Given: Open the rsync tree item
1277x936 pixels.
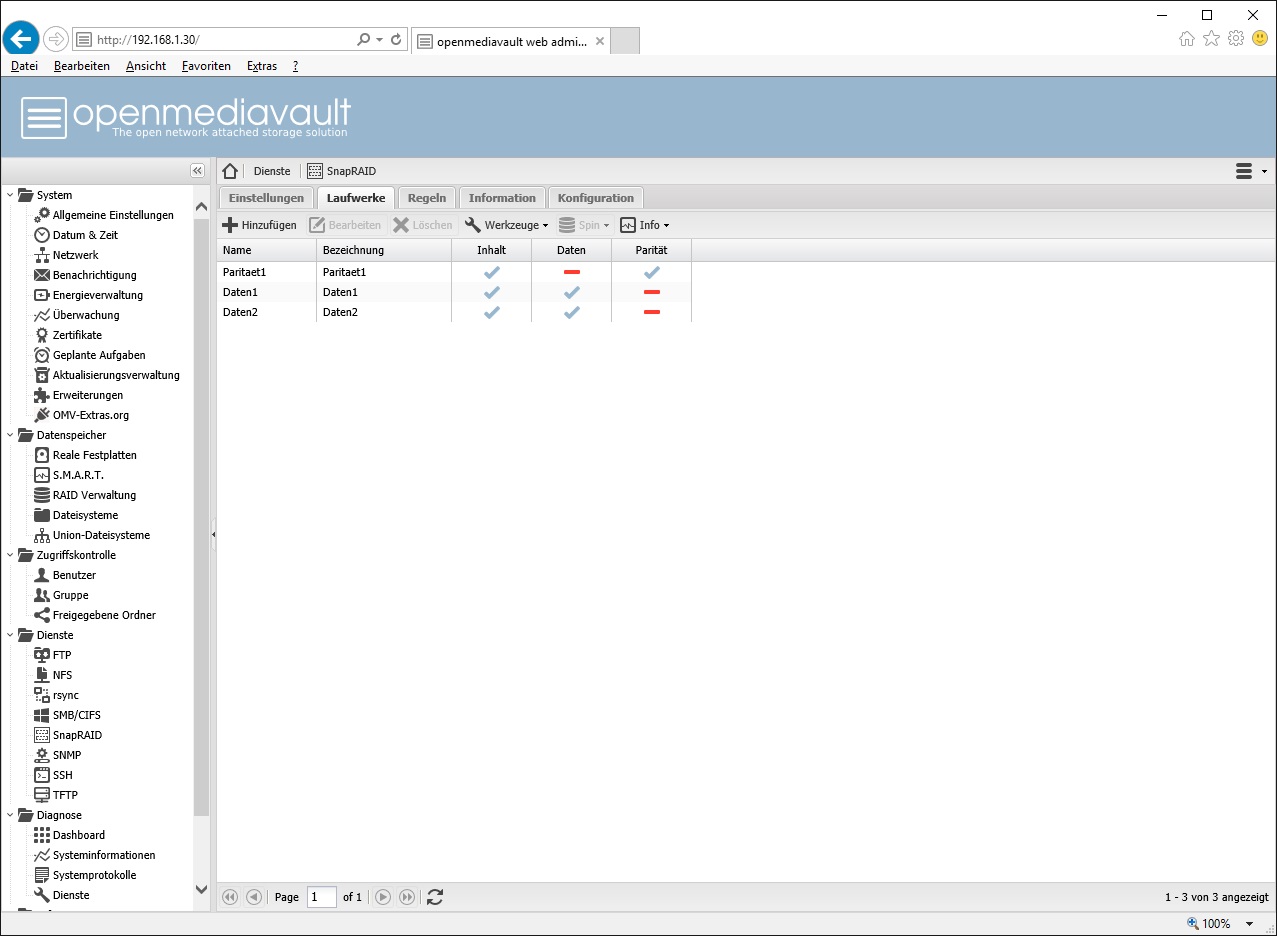Looking at the screenshot, I should point(66,695).
